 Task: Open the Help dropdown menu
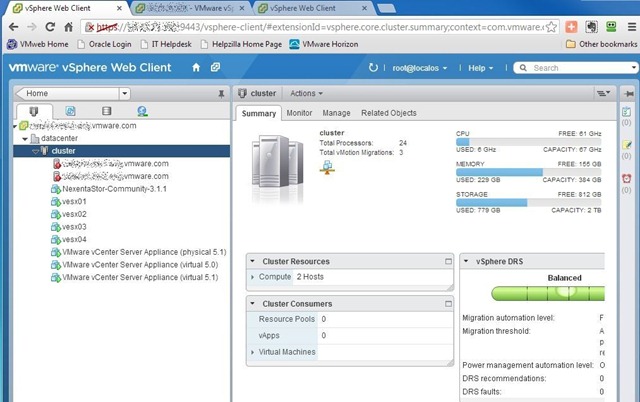480,68
